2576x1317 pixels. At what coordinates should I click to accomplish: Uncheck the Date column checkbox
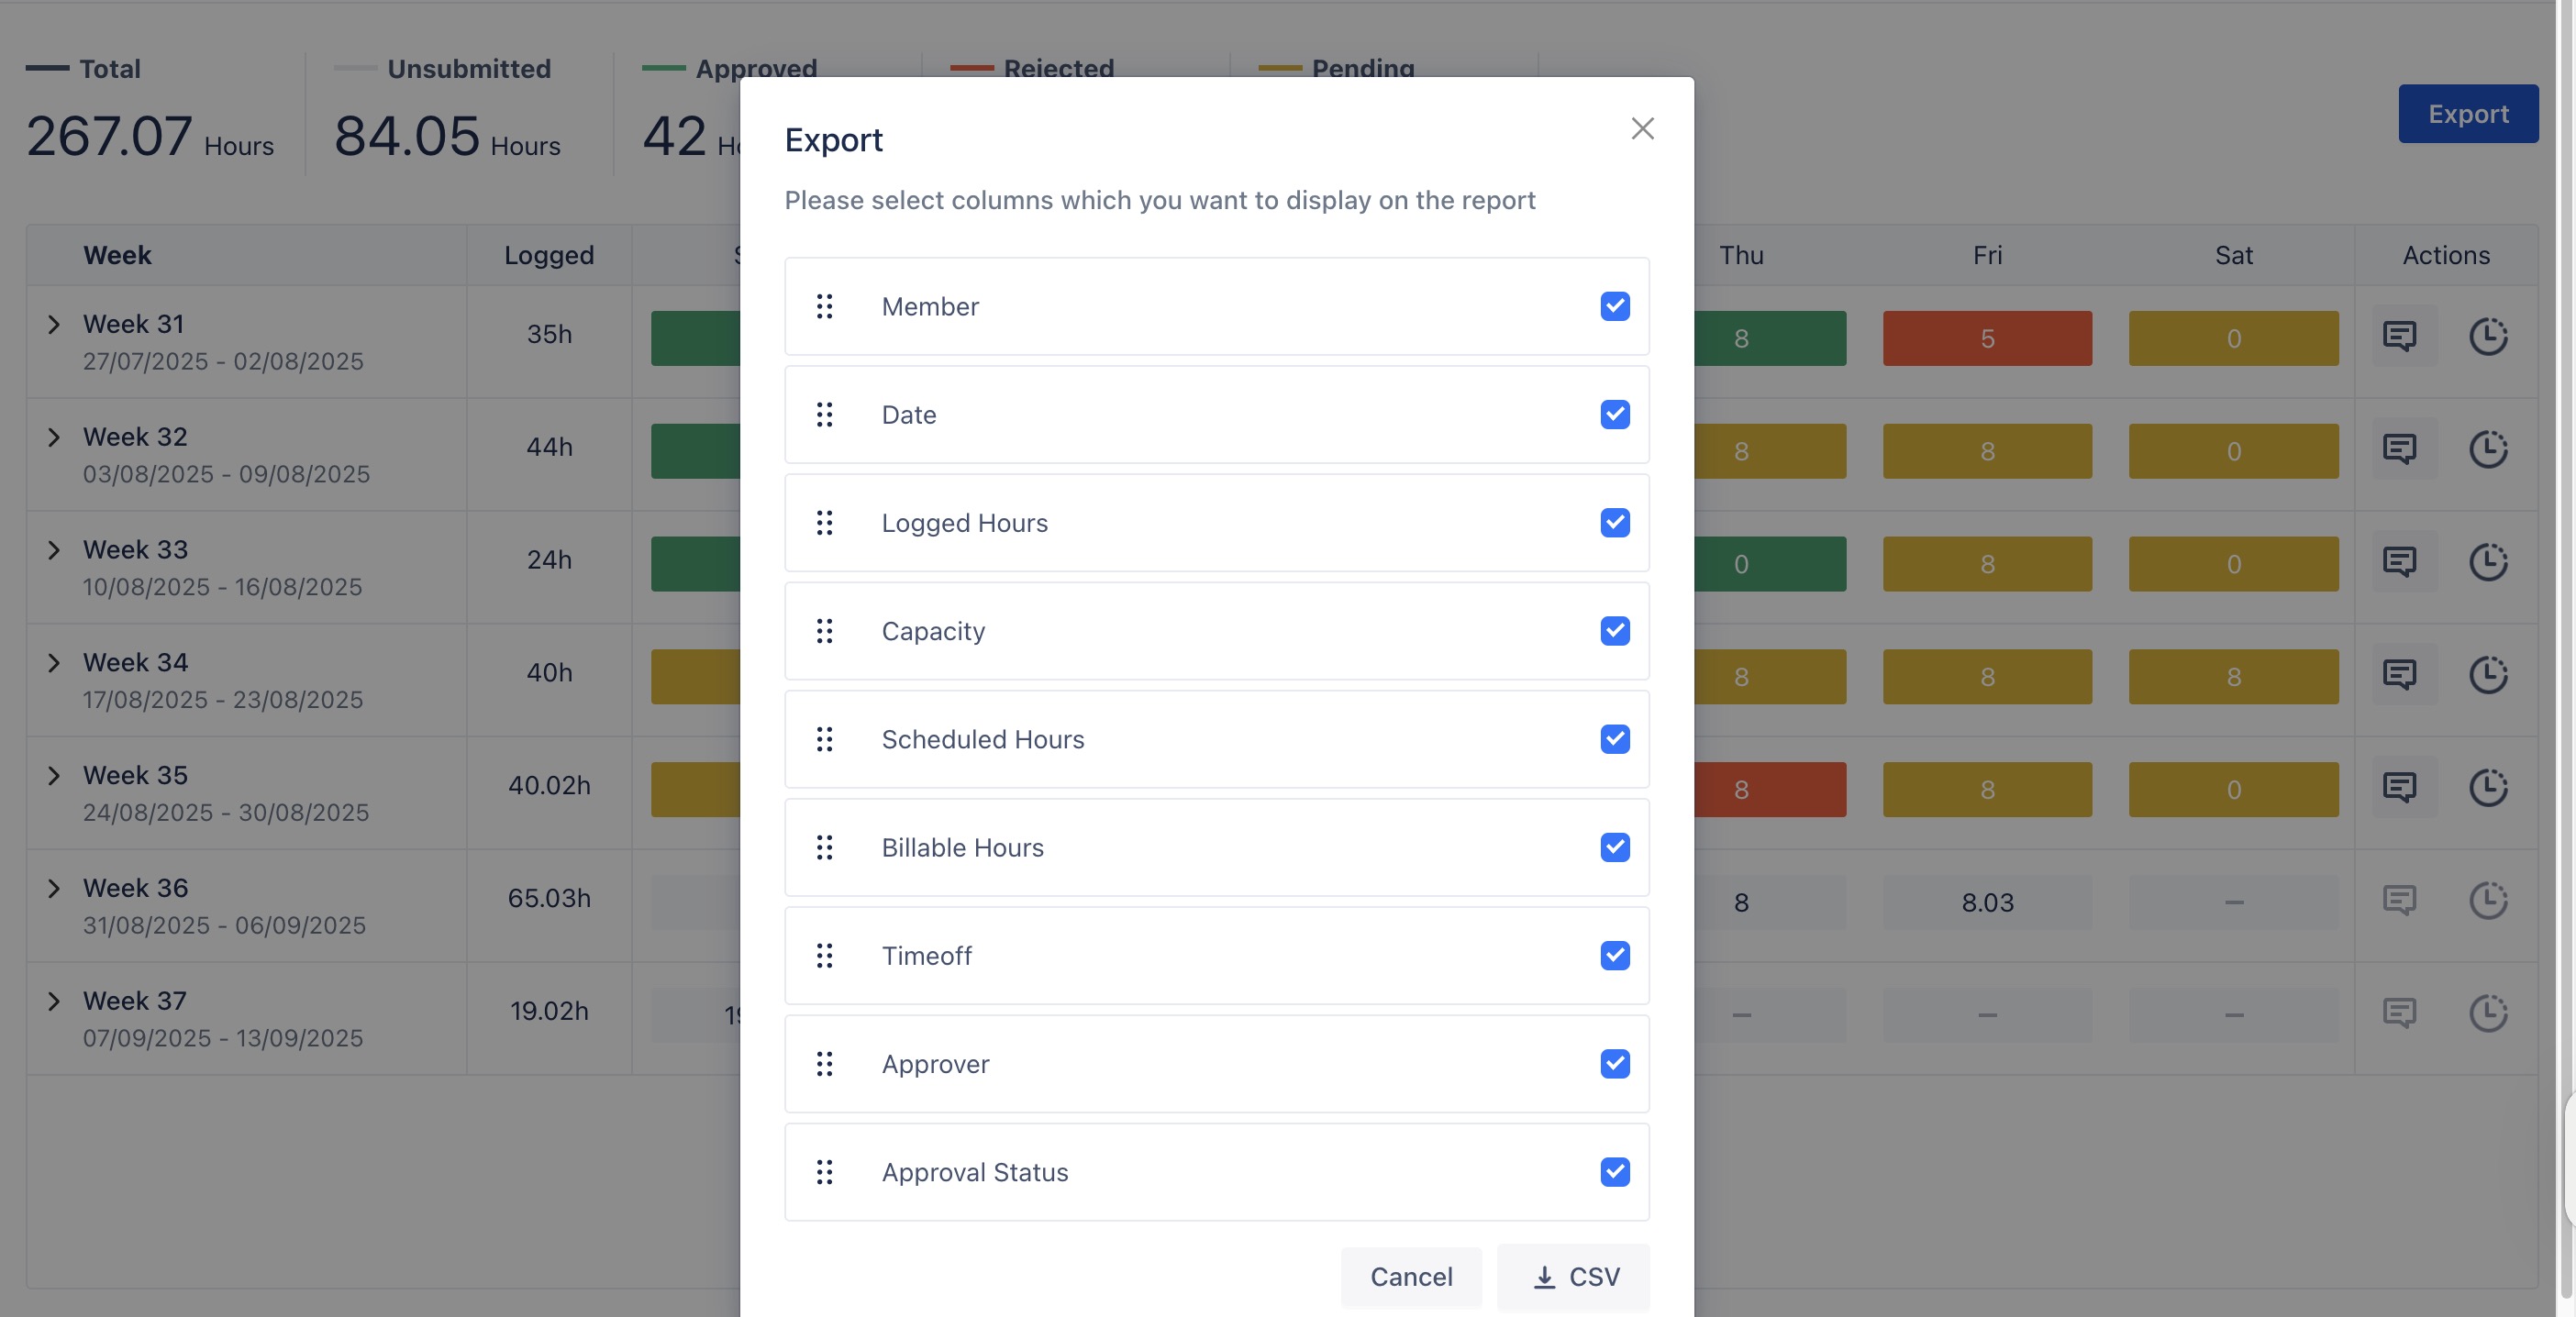[1614, 415]
